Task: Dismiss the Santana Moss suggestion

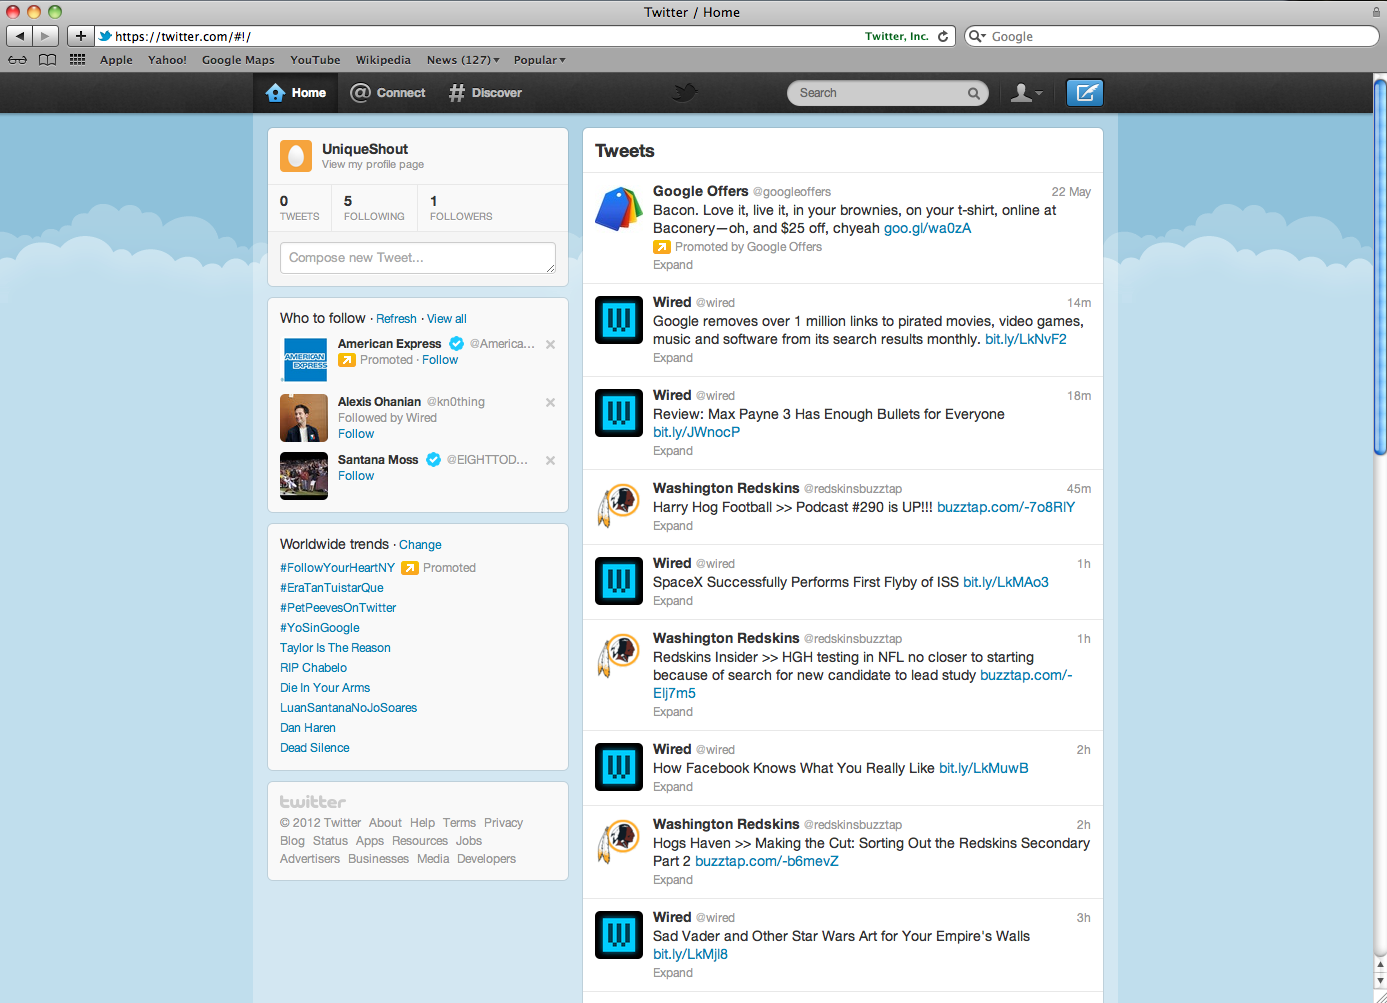Action: pyautogui.click(x=550, y=460)
